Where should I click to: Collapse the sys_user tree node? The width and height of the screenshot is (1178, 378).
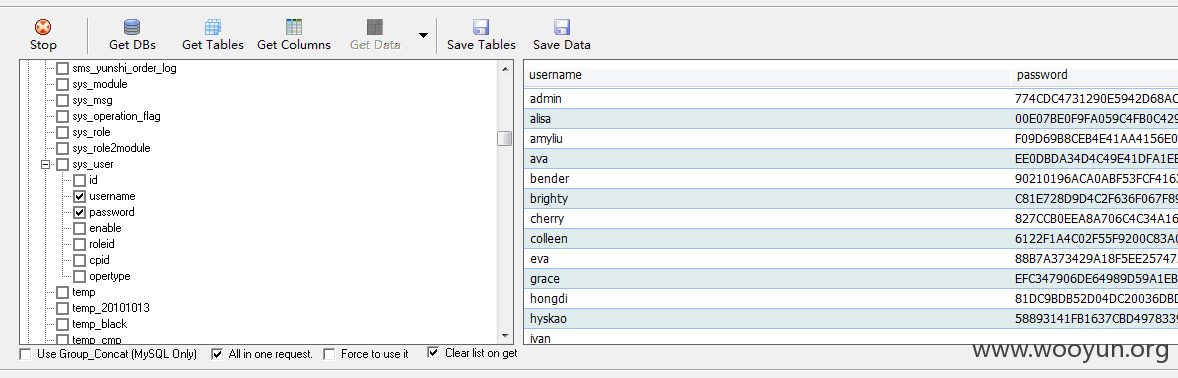point(46,164)
